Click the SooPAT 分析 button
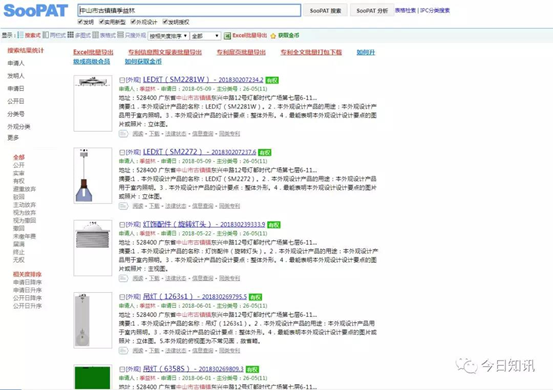This screenshot has width=553, height=390. 372,11
